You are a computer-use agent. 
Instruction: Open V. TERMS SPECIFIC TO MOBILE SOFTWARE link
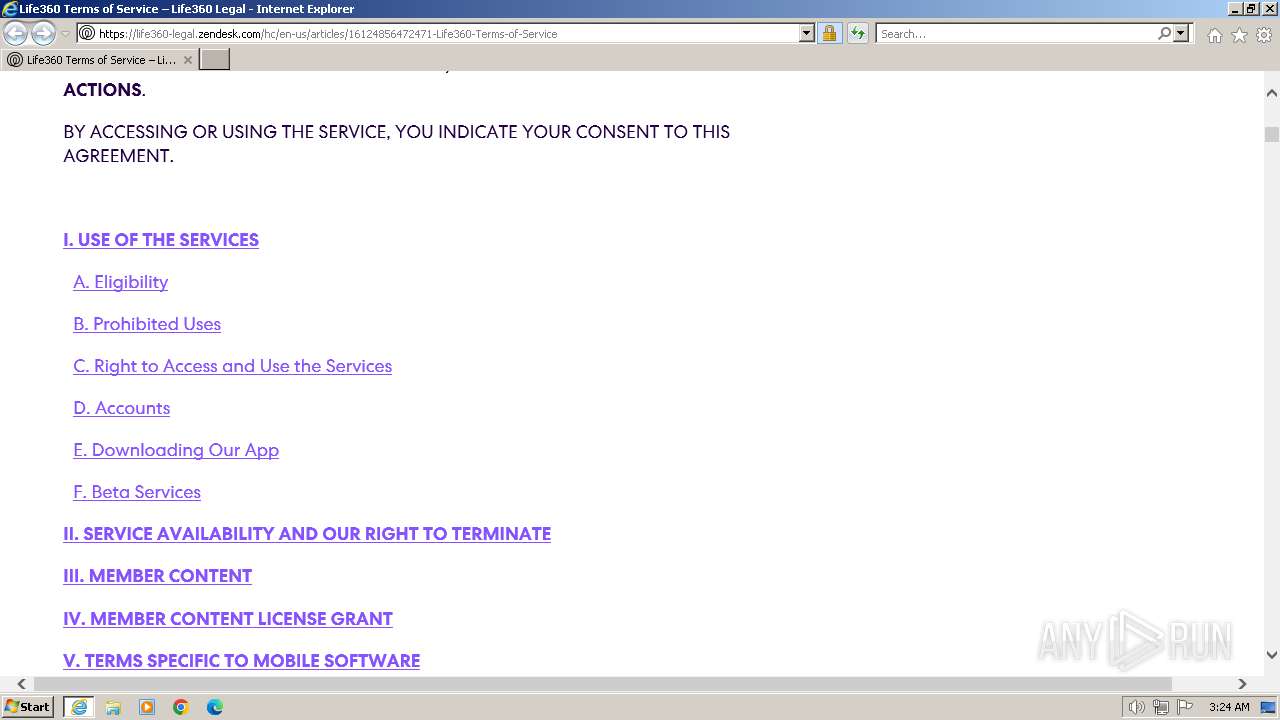[x=241, y=661]
